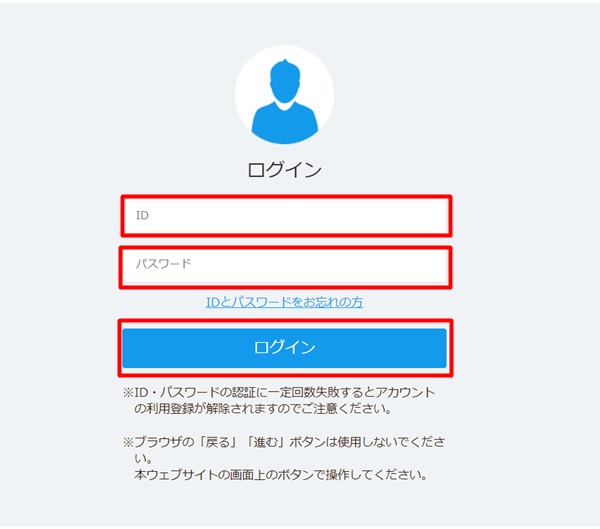The image size is (600, 529).
Task: Click the blue ログイン button
Action: tap(284, 348)
